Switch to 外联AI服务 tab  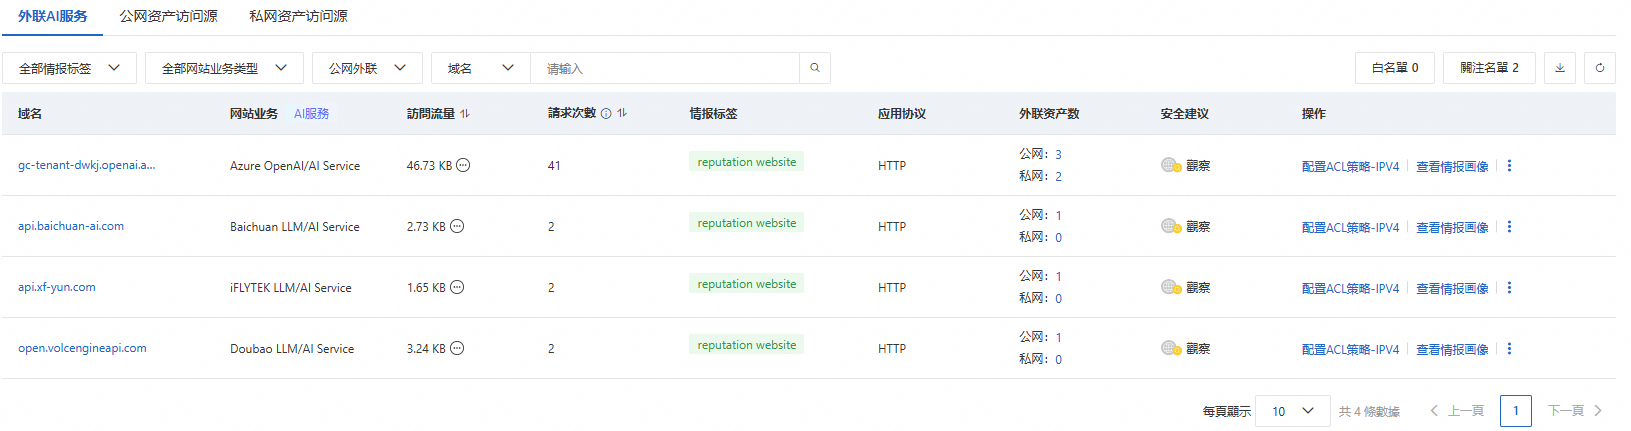pyautogui.click(x=52, y=16)
